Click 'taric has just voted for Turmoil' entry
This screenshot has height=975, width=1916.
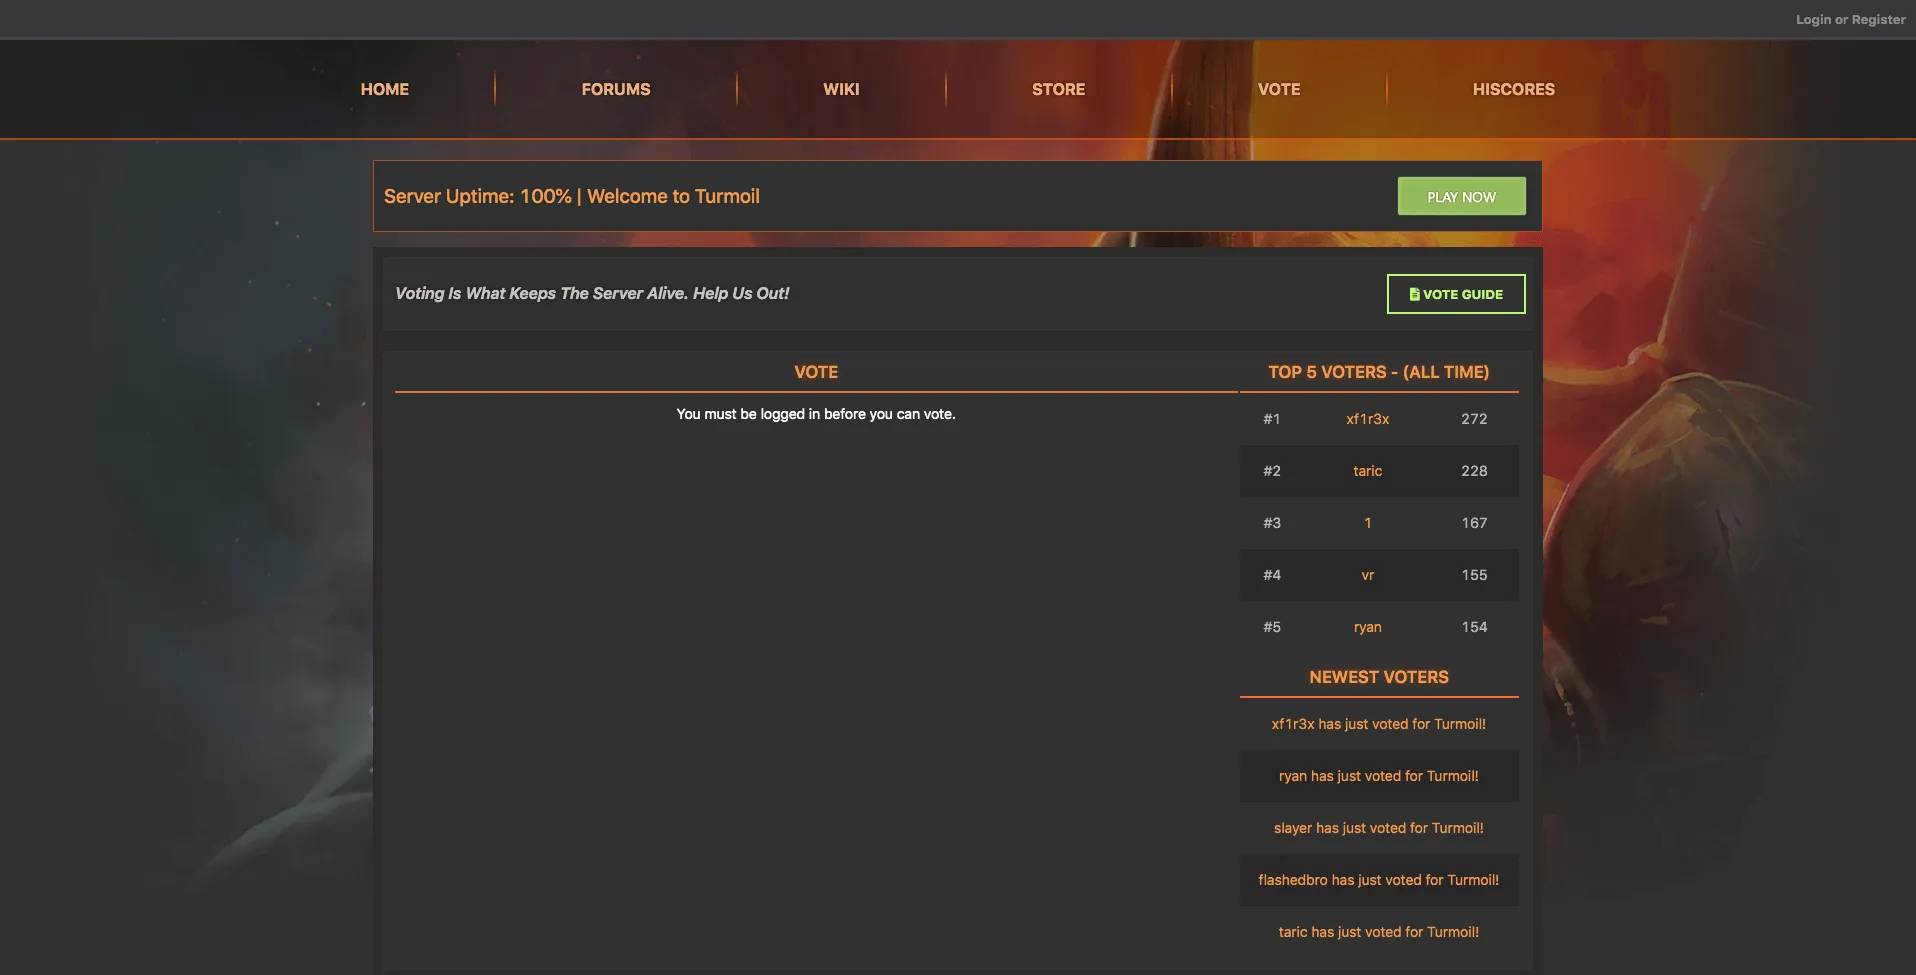[1378, 932]
